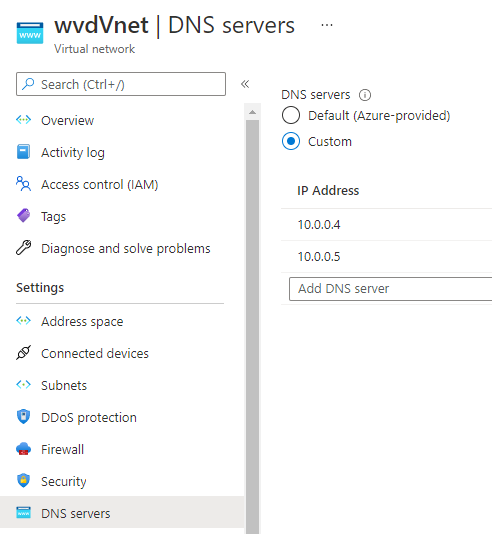This screenshot has width=492, height=534.
Task: Click the Access control (IAM) people icon
Action: 23,184
